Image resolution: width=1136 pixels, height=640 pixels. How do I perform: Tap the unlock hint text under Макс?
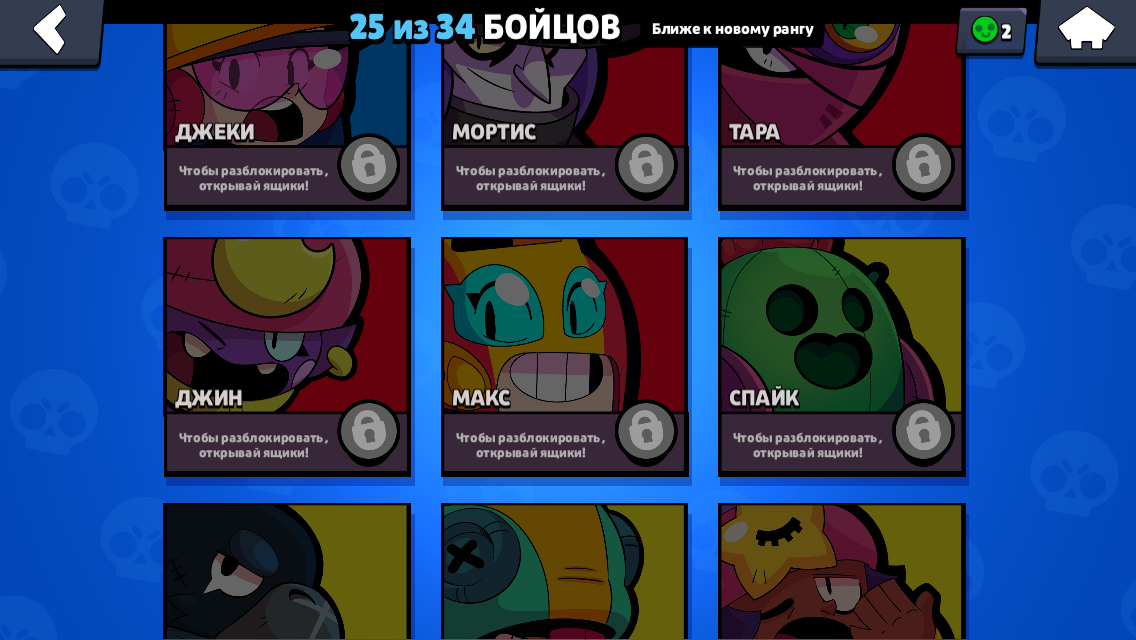point(530,445)
